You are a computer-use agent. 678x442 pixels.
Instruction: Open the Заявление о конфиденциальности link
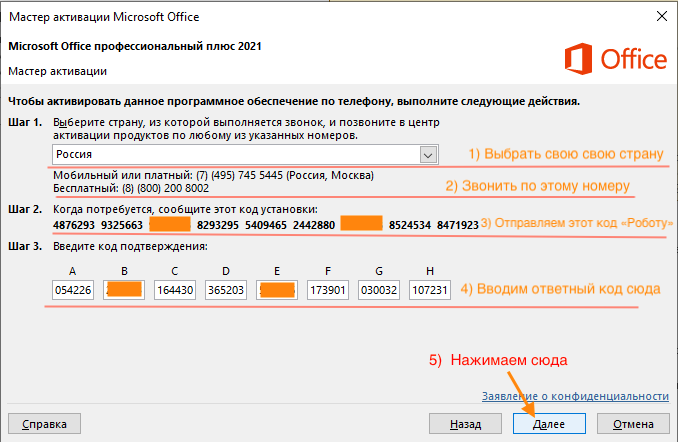pos(575,396)
